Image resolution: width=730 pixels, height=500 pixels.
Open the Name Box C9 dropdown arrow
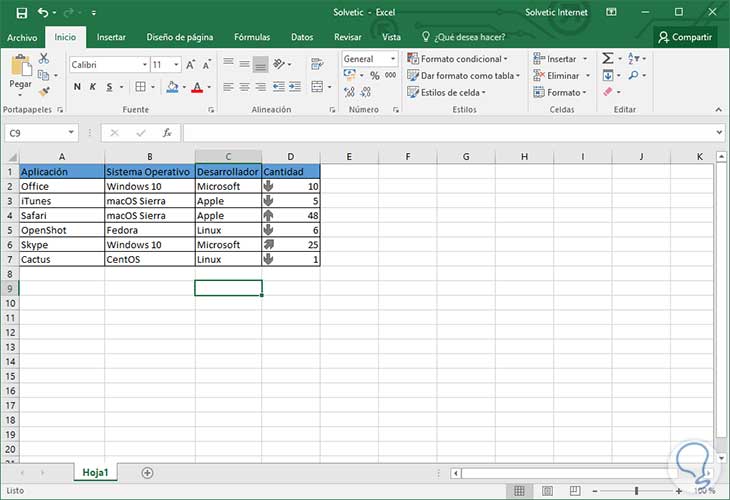point(71,133)
